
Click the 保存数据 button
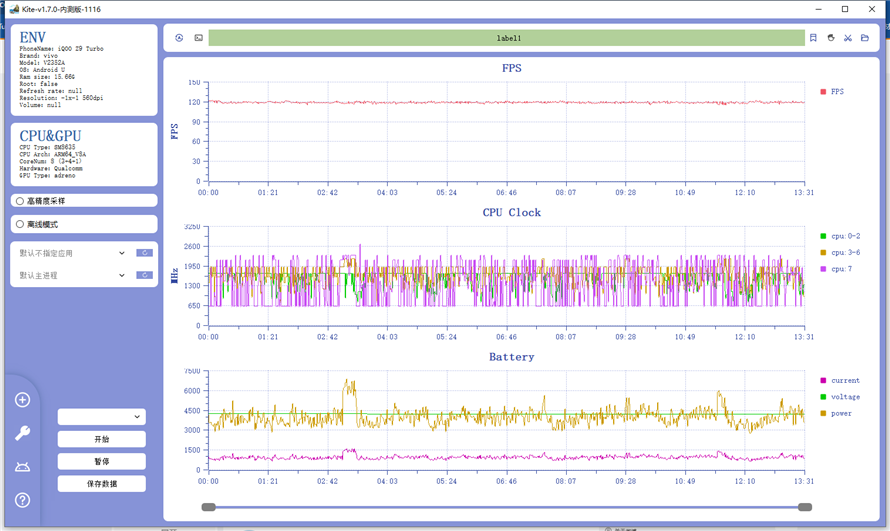click(101, 484)
